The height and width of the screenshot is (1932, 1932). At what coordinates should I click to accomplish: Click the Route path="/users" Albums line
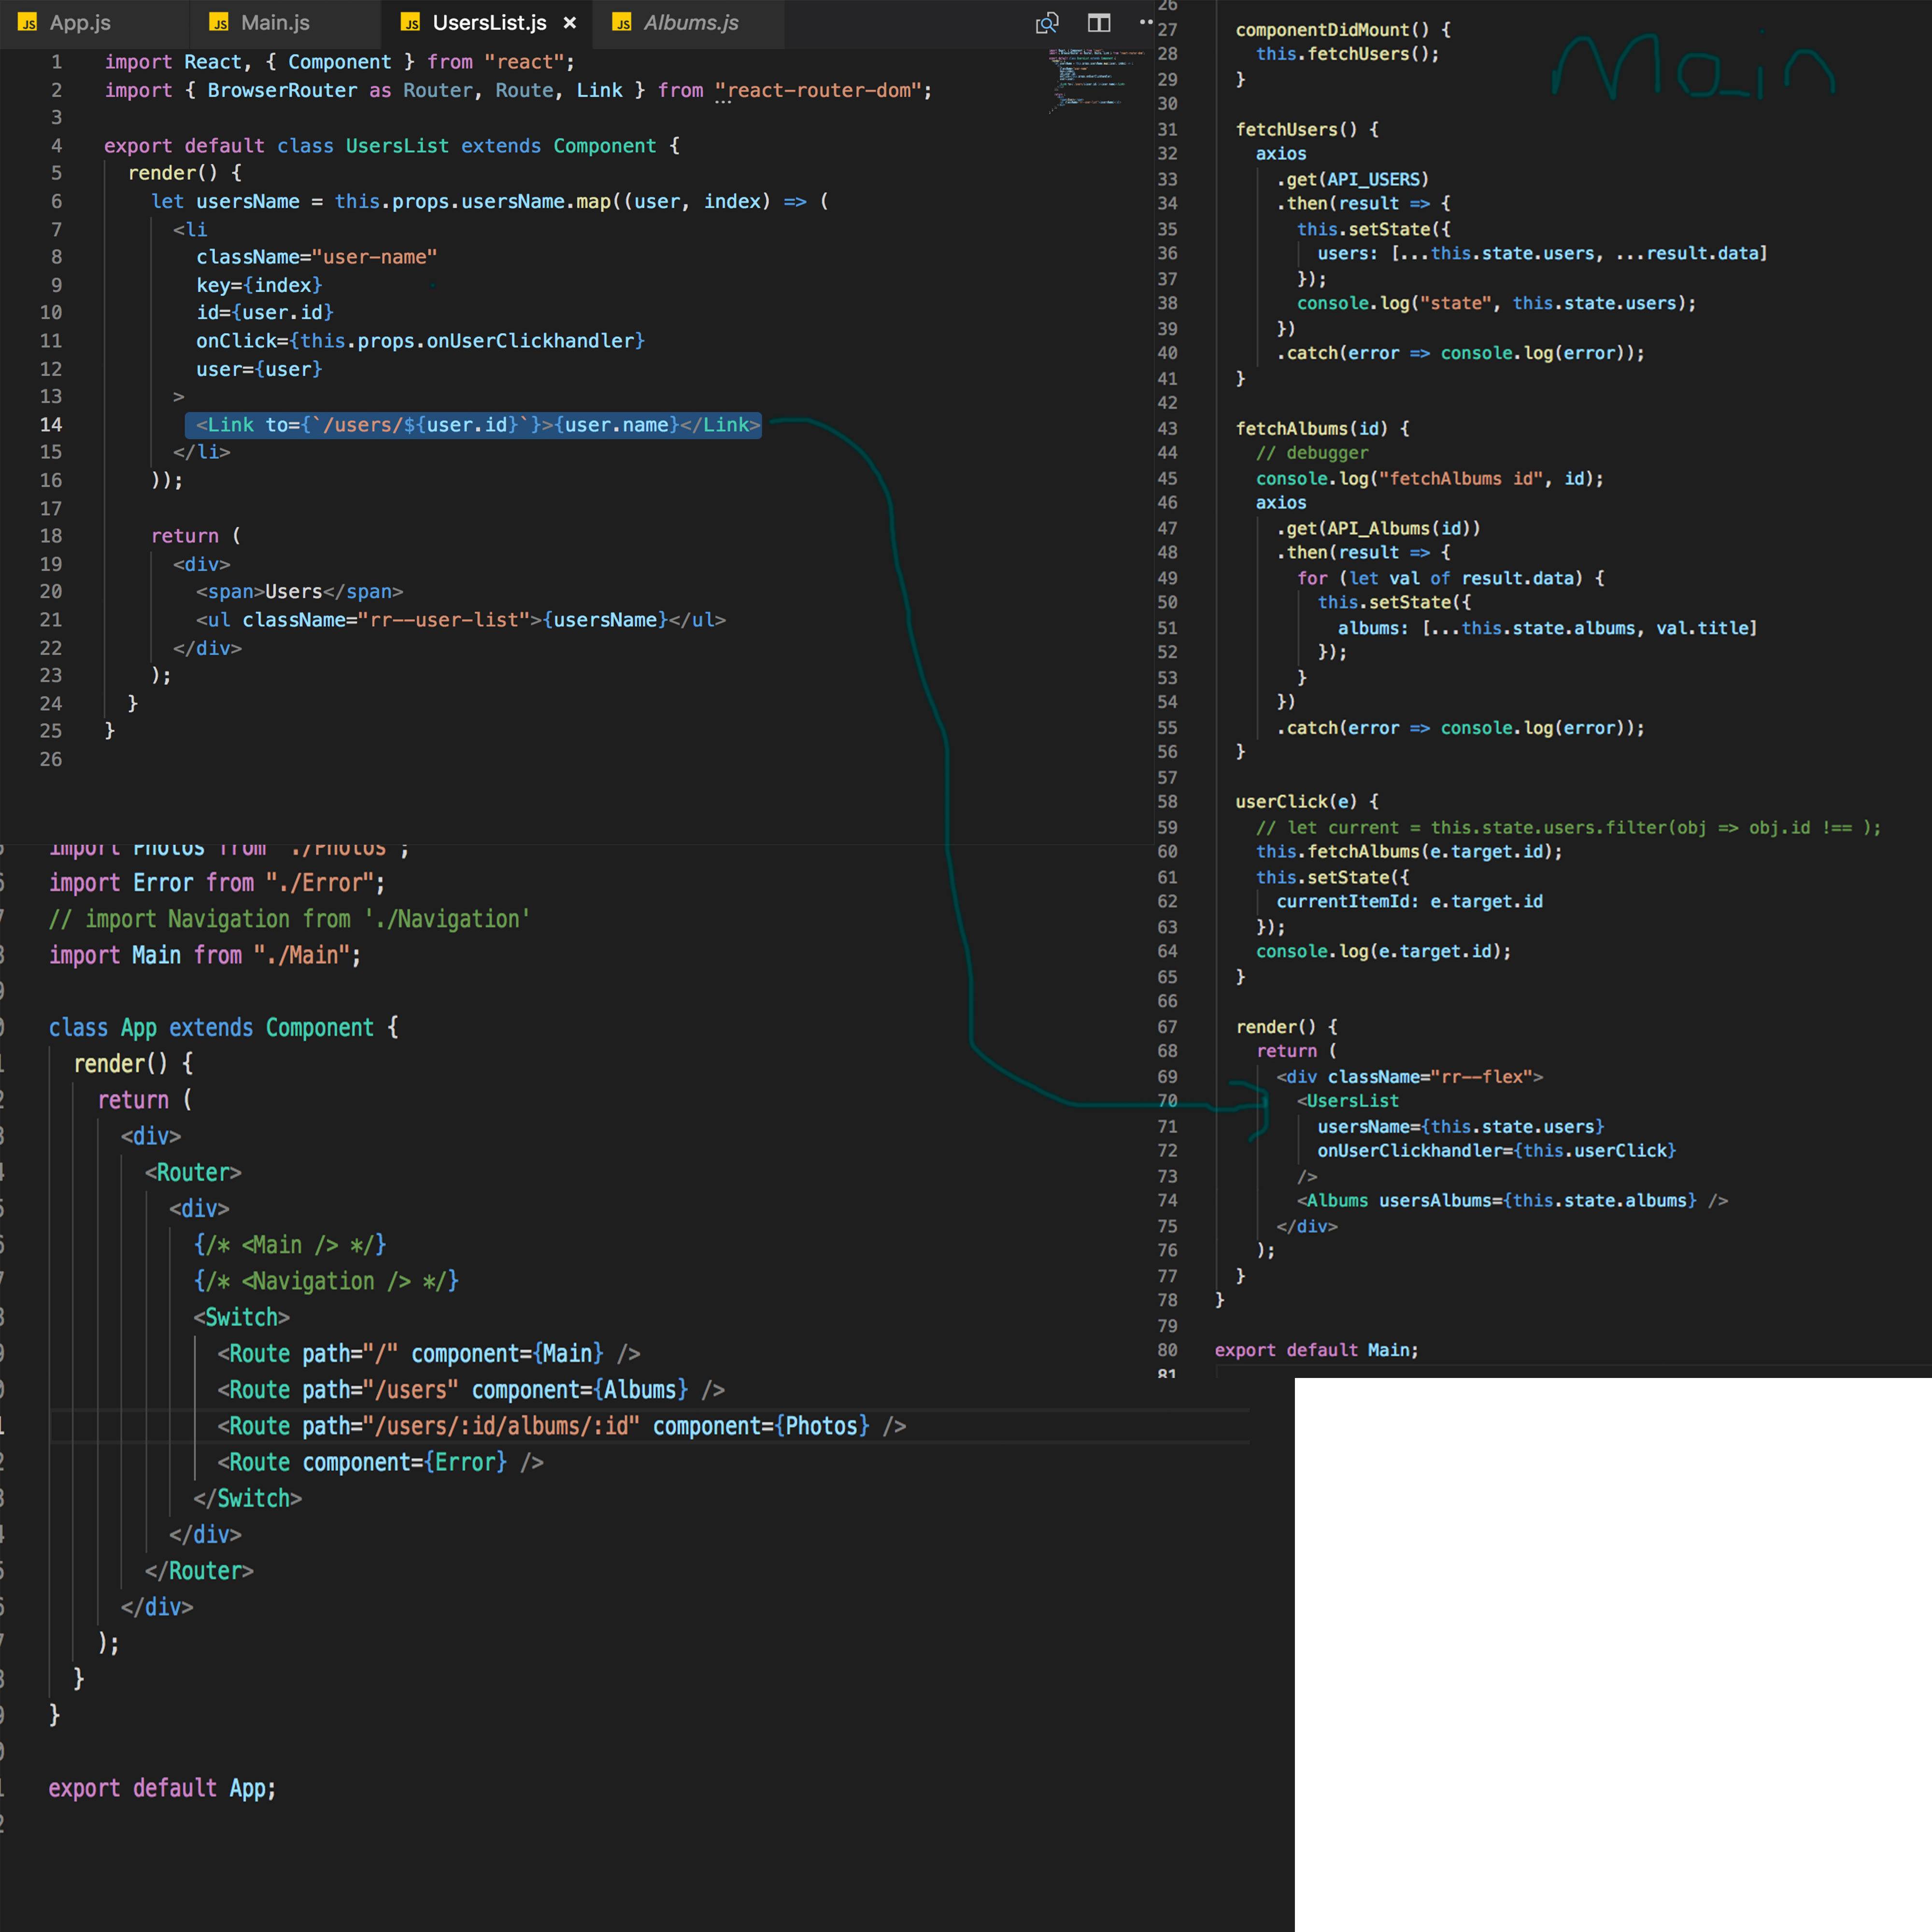pyautogui.click(x=470, y=1390)
